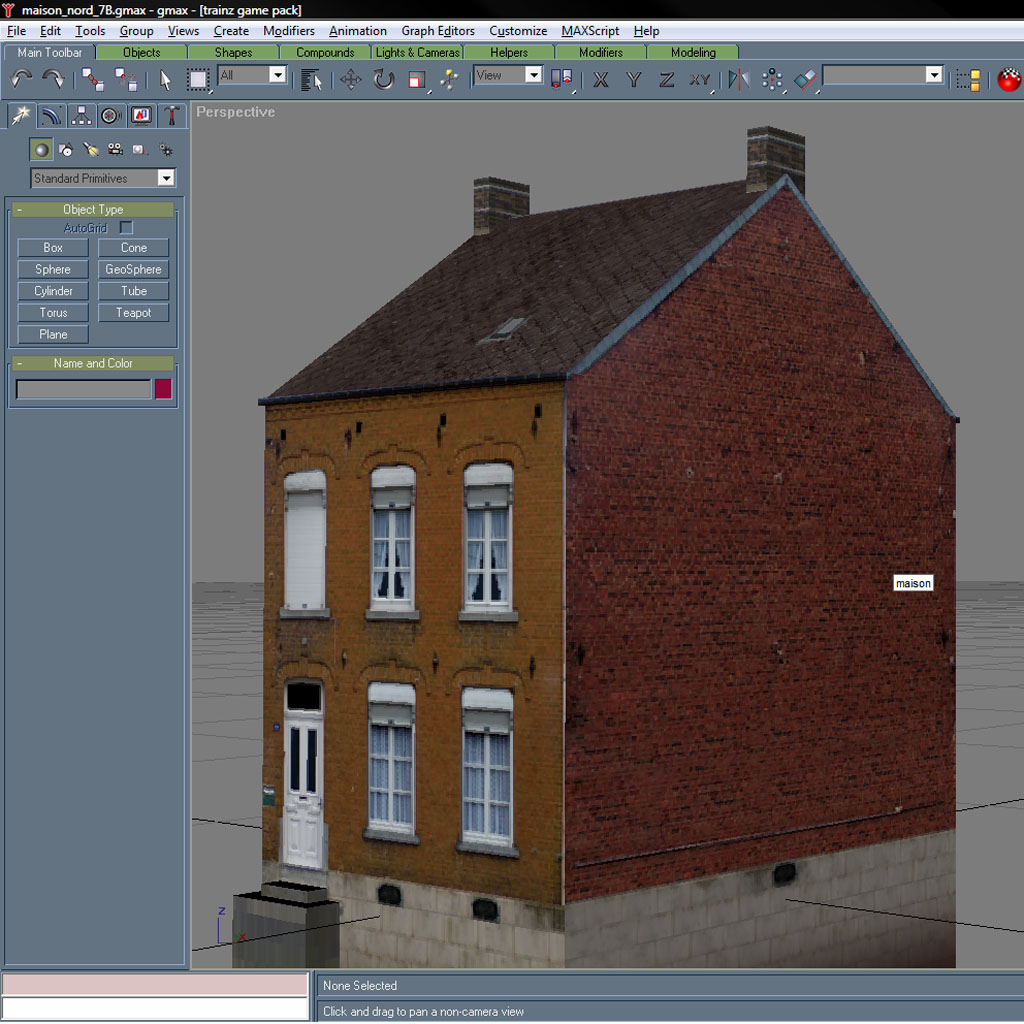
Task: Open the Modifiers menu
Action: pyautogui.click(x=288, y=31)
